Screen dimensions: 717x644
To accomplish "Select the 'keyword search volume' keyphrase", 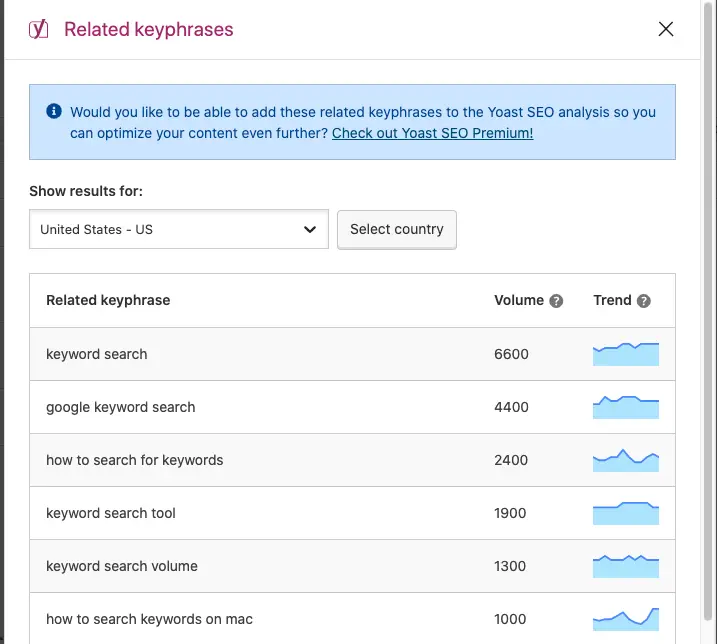I will pos(122,566).
